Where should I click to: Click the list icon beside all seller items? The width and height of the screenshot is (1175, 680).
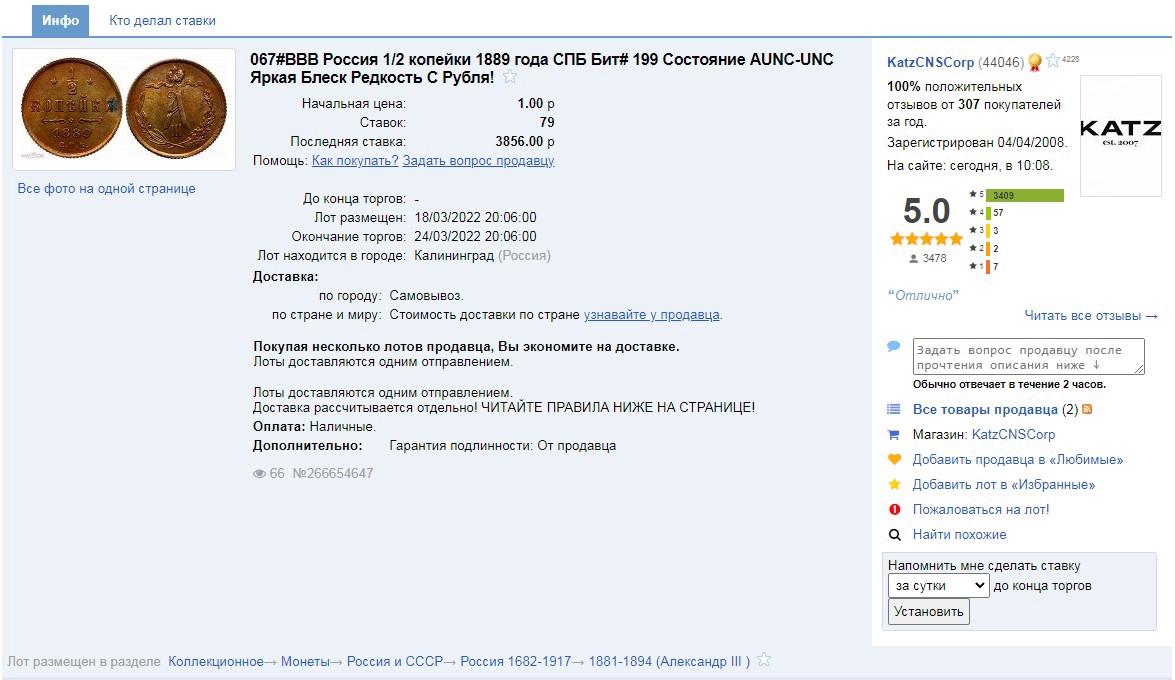click(894, 410)
